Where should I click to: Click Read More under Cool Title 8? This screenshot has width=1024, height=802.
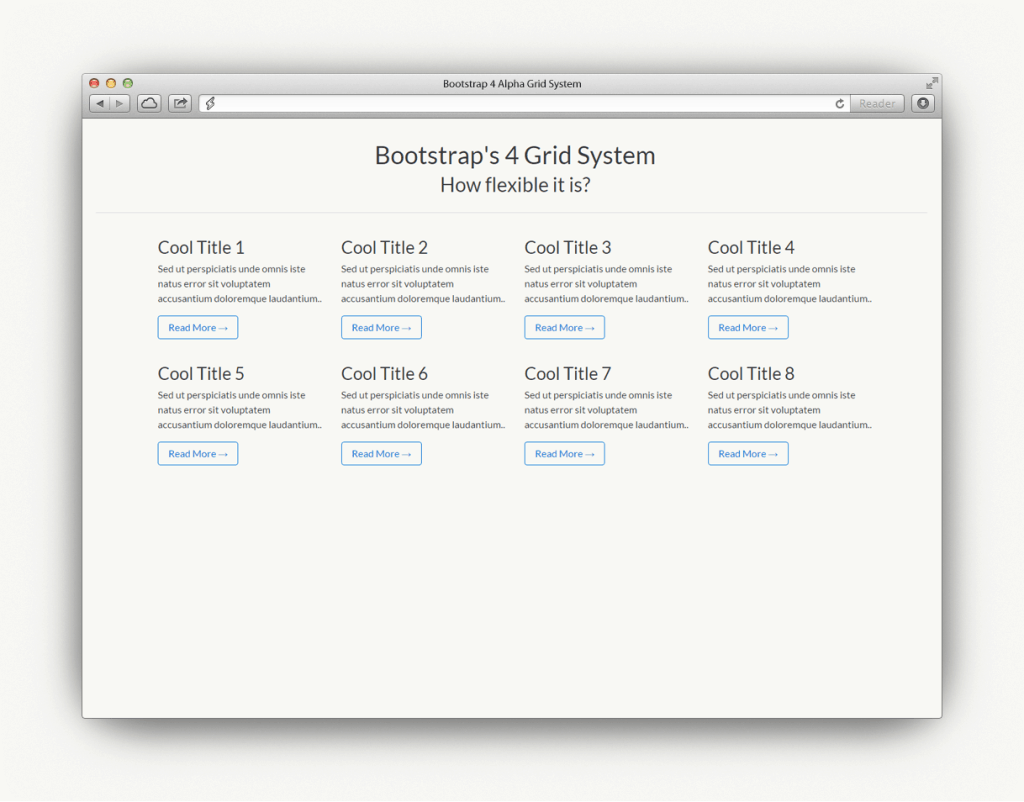748,453
